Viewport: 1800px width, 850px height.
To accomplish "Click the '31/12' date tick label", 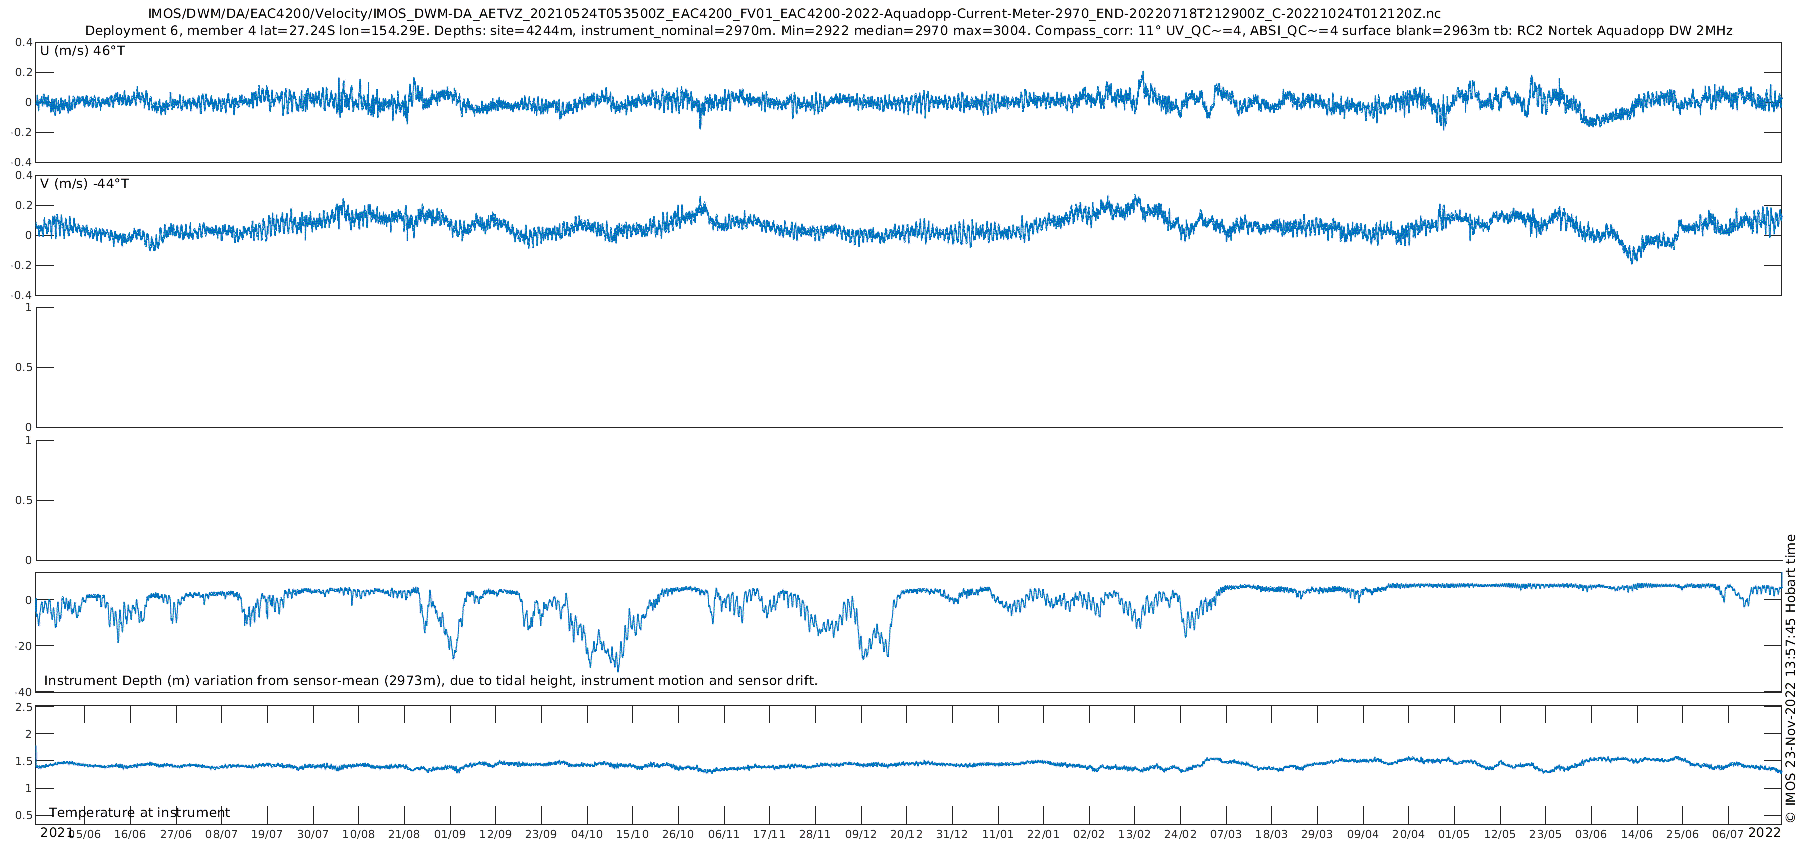I will (952, 834).
